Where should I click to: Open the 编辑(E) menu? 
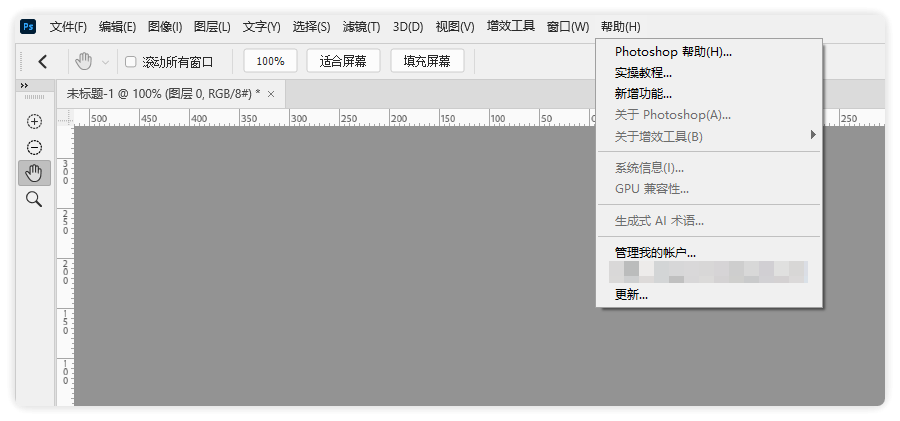click(117, 26)
